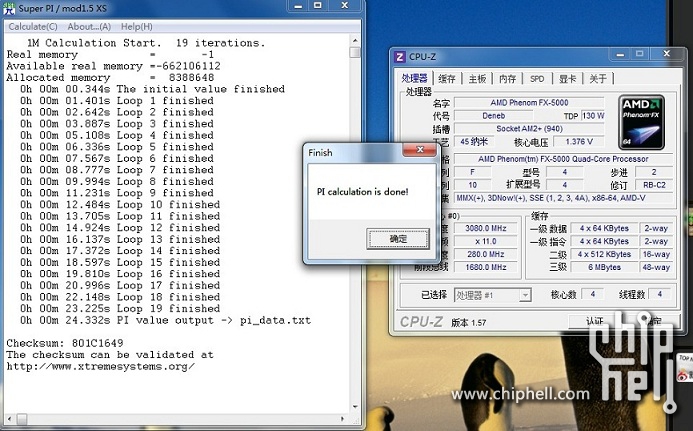Viewport: 693px width, 431px height.
Task: Click the Super PI vertical scrollbar up arrow
Action: [355, 41]
